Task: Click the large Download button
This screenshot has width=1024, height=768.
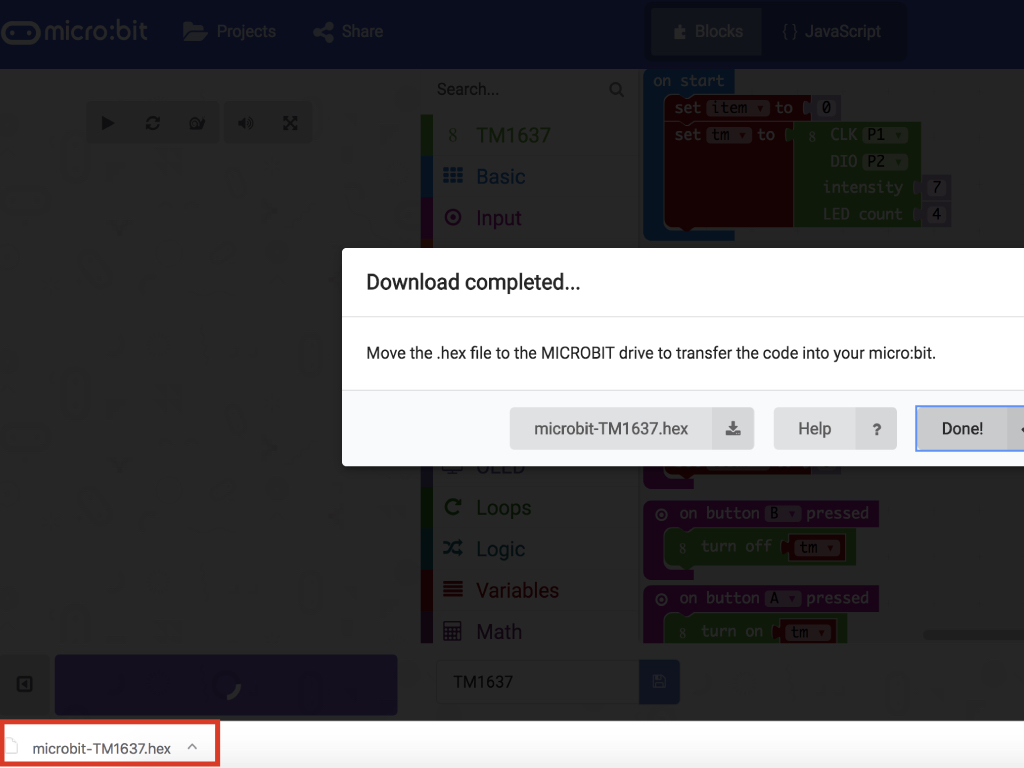Action: (x=226, y=684)
